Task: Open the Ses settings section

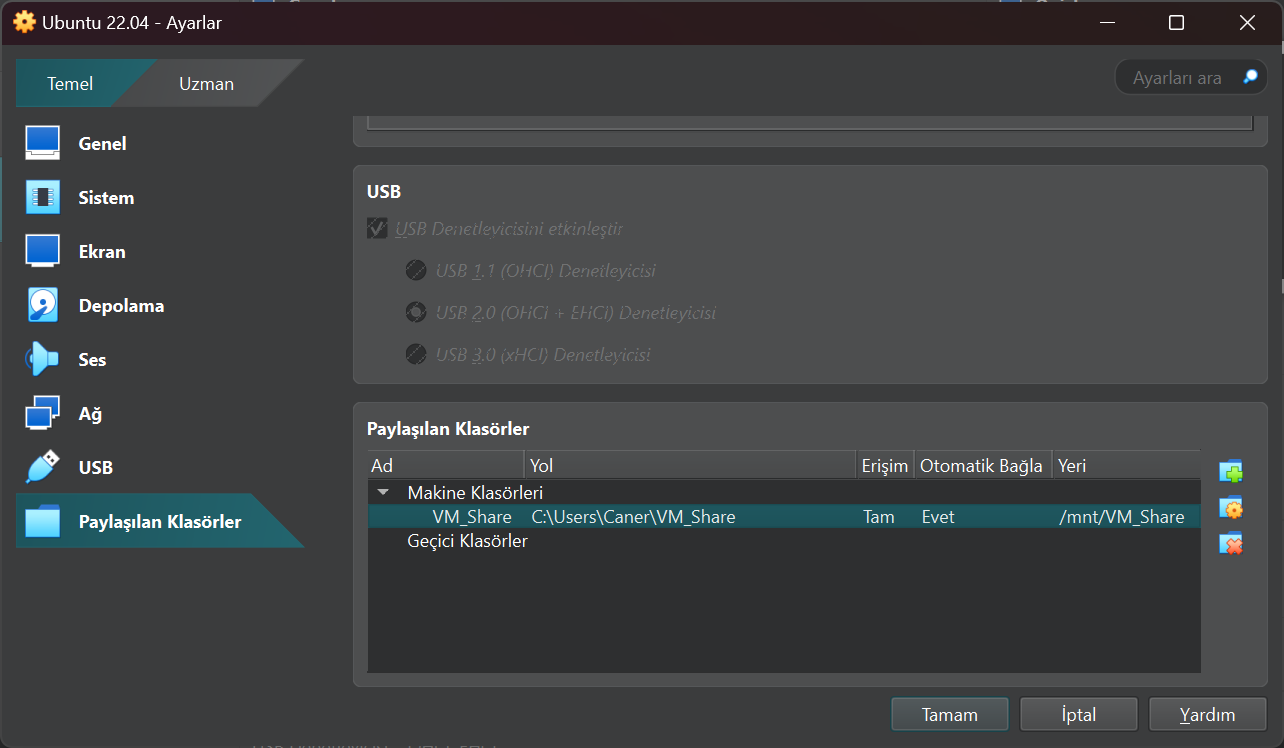Action: [x=160, y=360]
